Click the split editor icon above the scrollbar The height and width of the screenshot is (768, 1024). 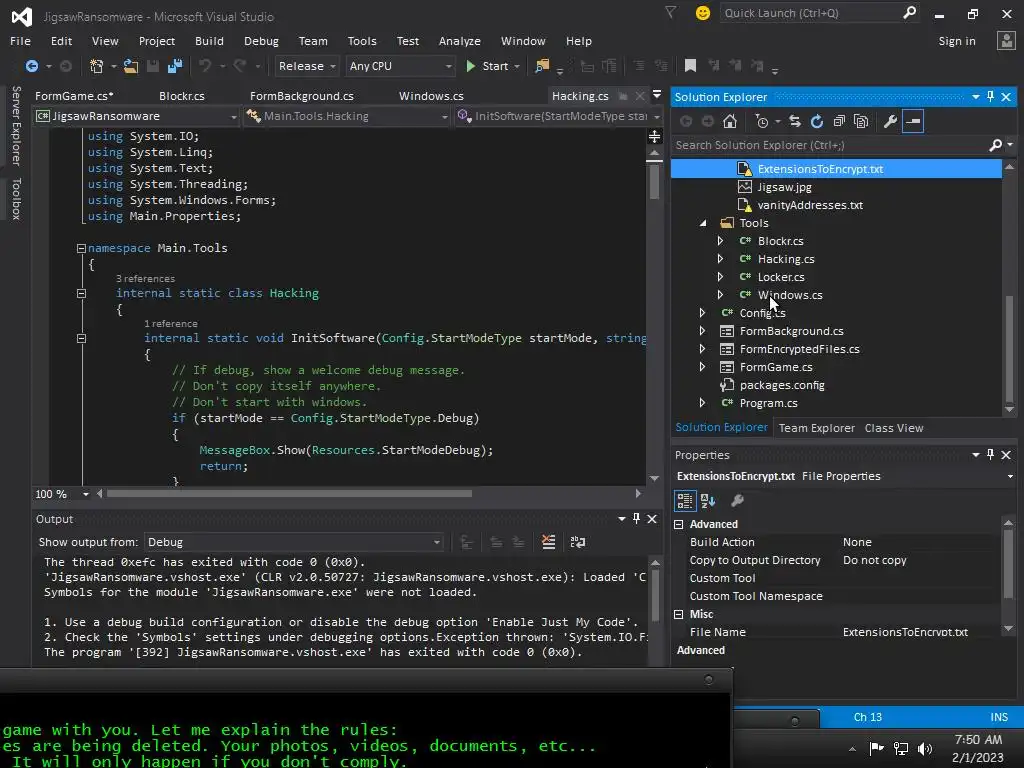pos(654,136)
